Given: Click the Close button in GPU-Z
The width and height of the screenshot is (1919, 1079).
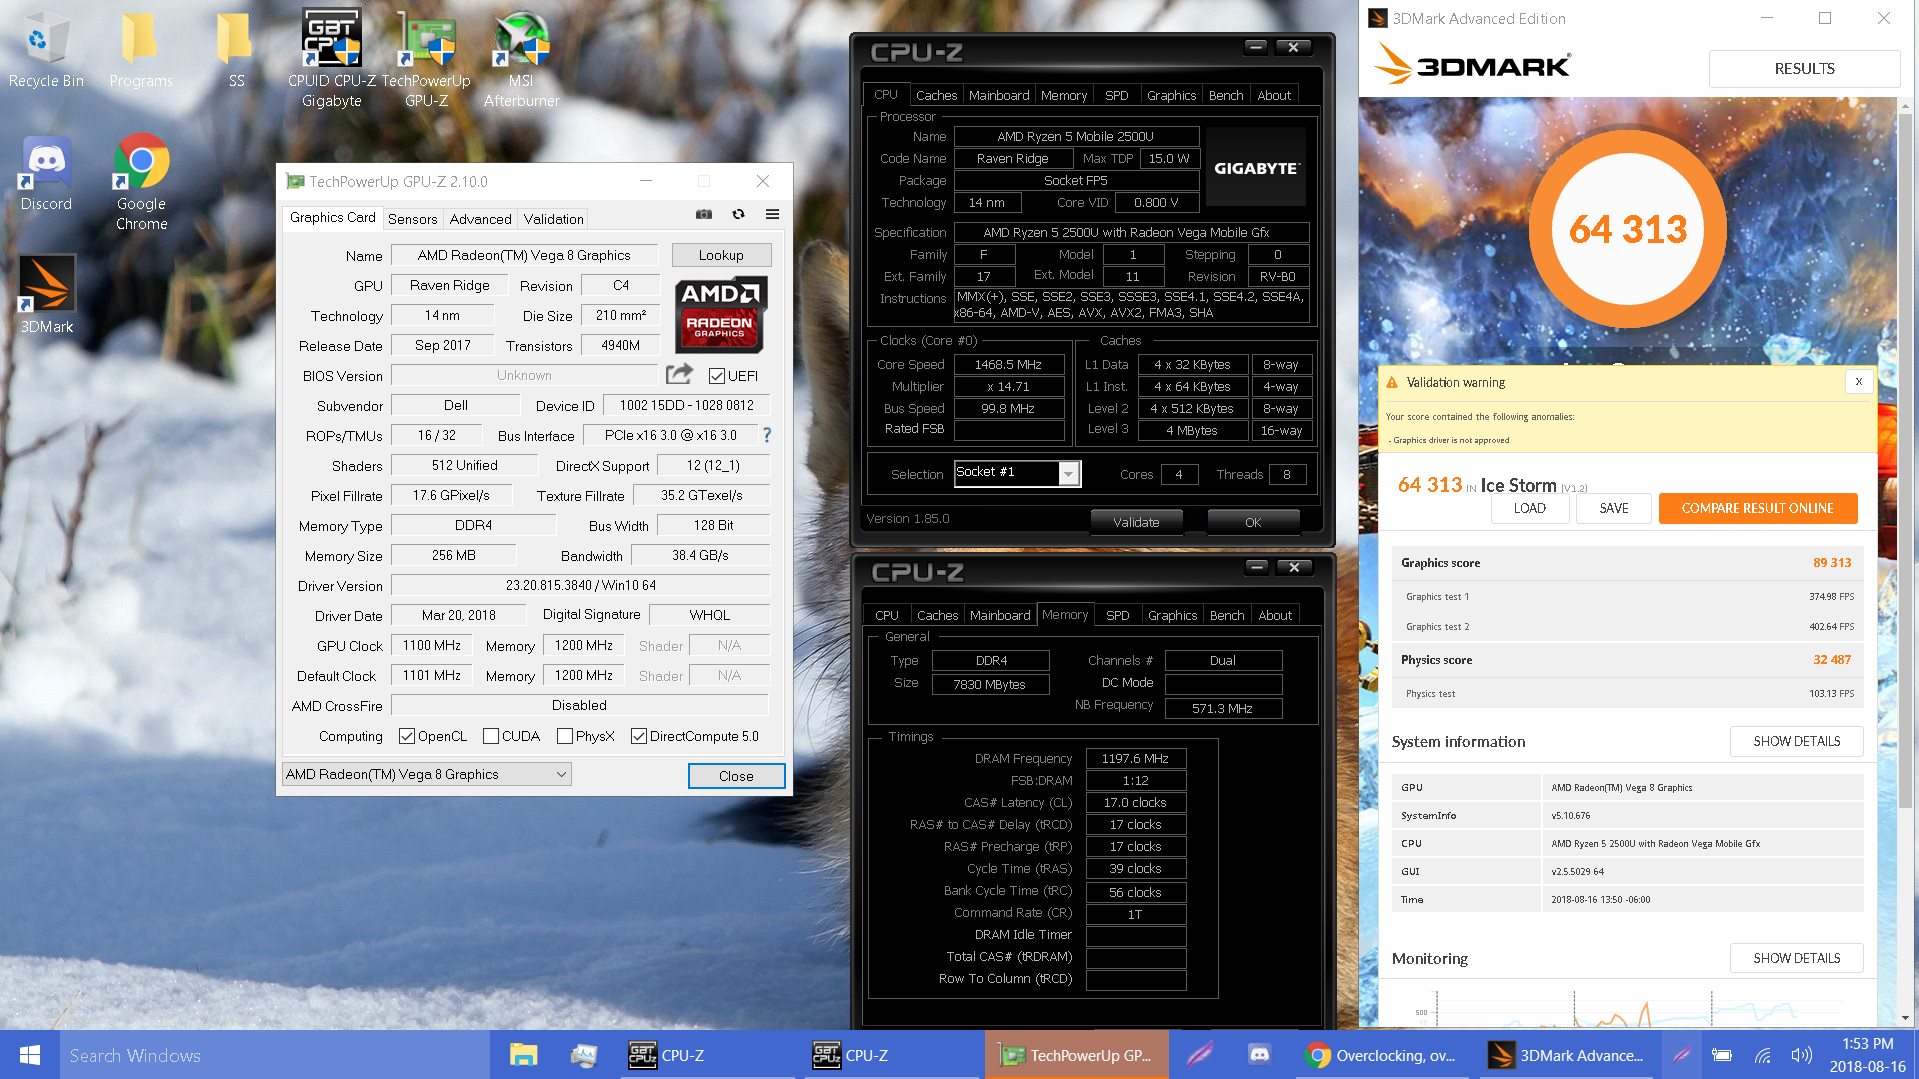Looking at the screenshot, I should pyautogui.click(x=736, y=776).
